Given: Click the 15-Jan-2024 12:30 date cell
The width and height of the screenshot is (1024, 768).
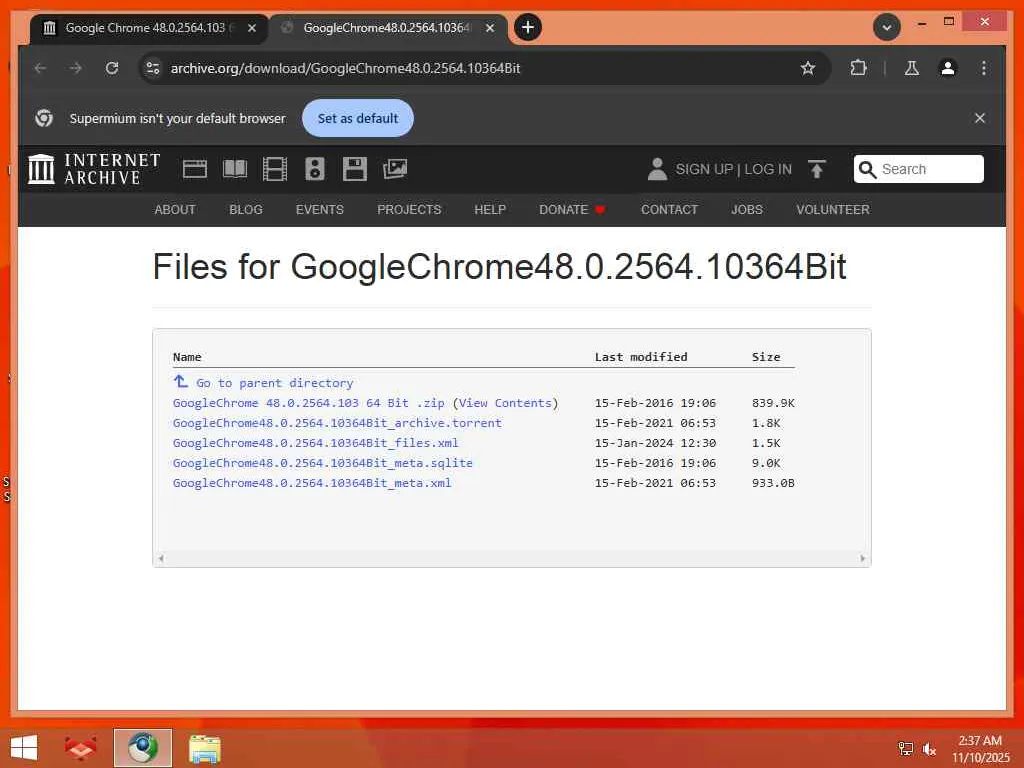Looking at the screenshot, I should click(655, 443).
